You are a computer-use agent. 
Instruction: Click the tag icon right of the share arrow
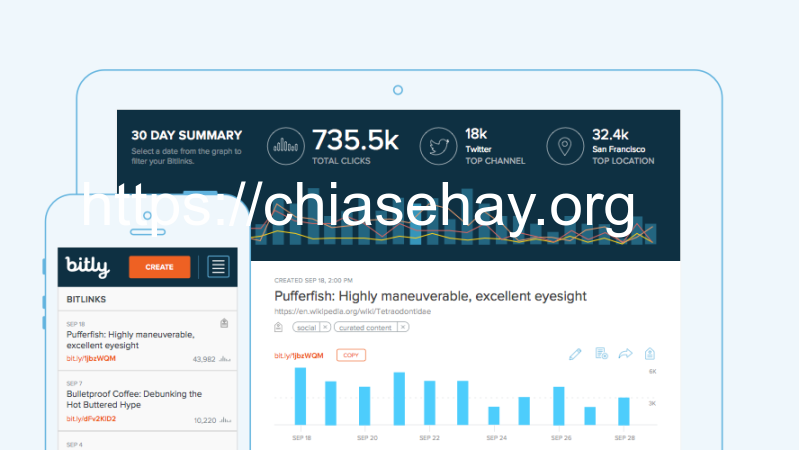(650, 354)
